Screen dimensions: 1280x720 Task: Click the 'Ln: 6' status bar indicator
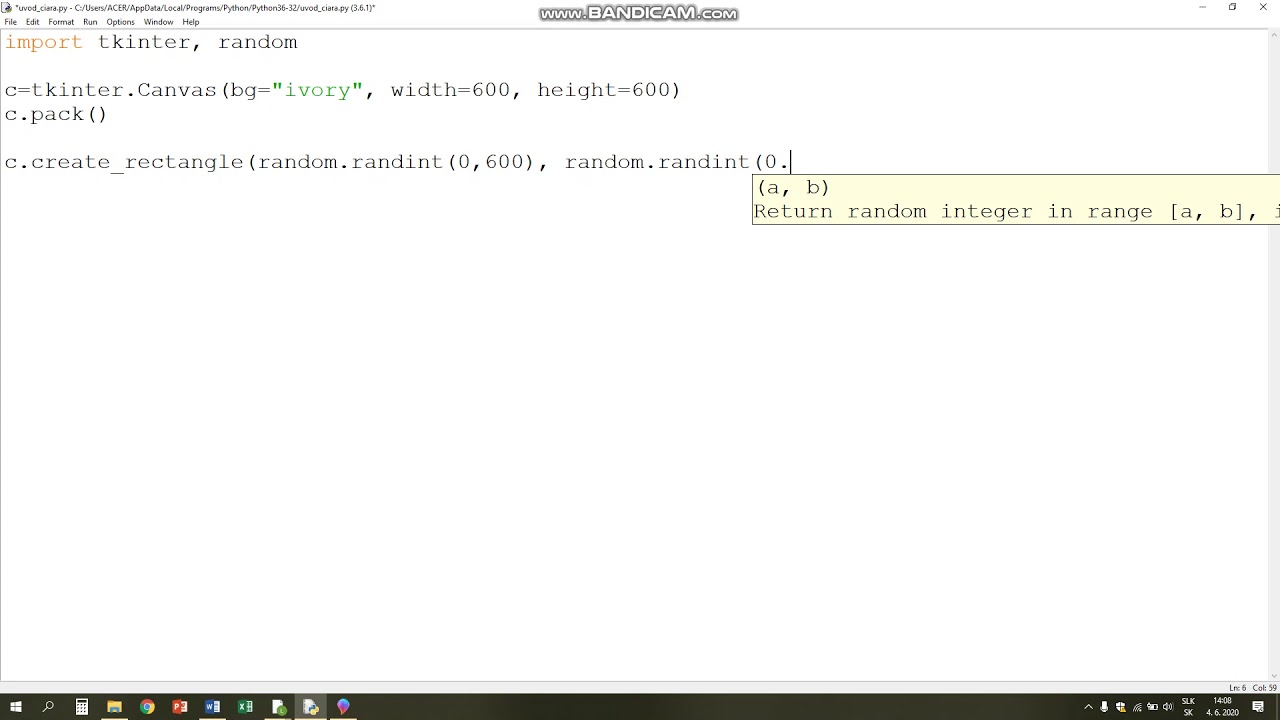[x=1237, y=688]
